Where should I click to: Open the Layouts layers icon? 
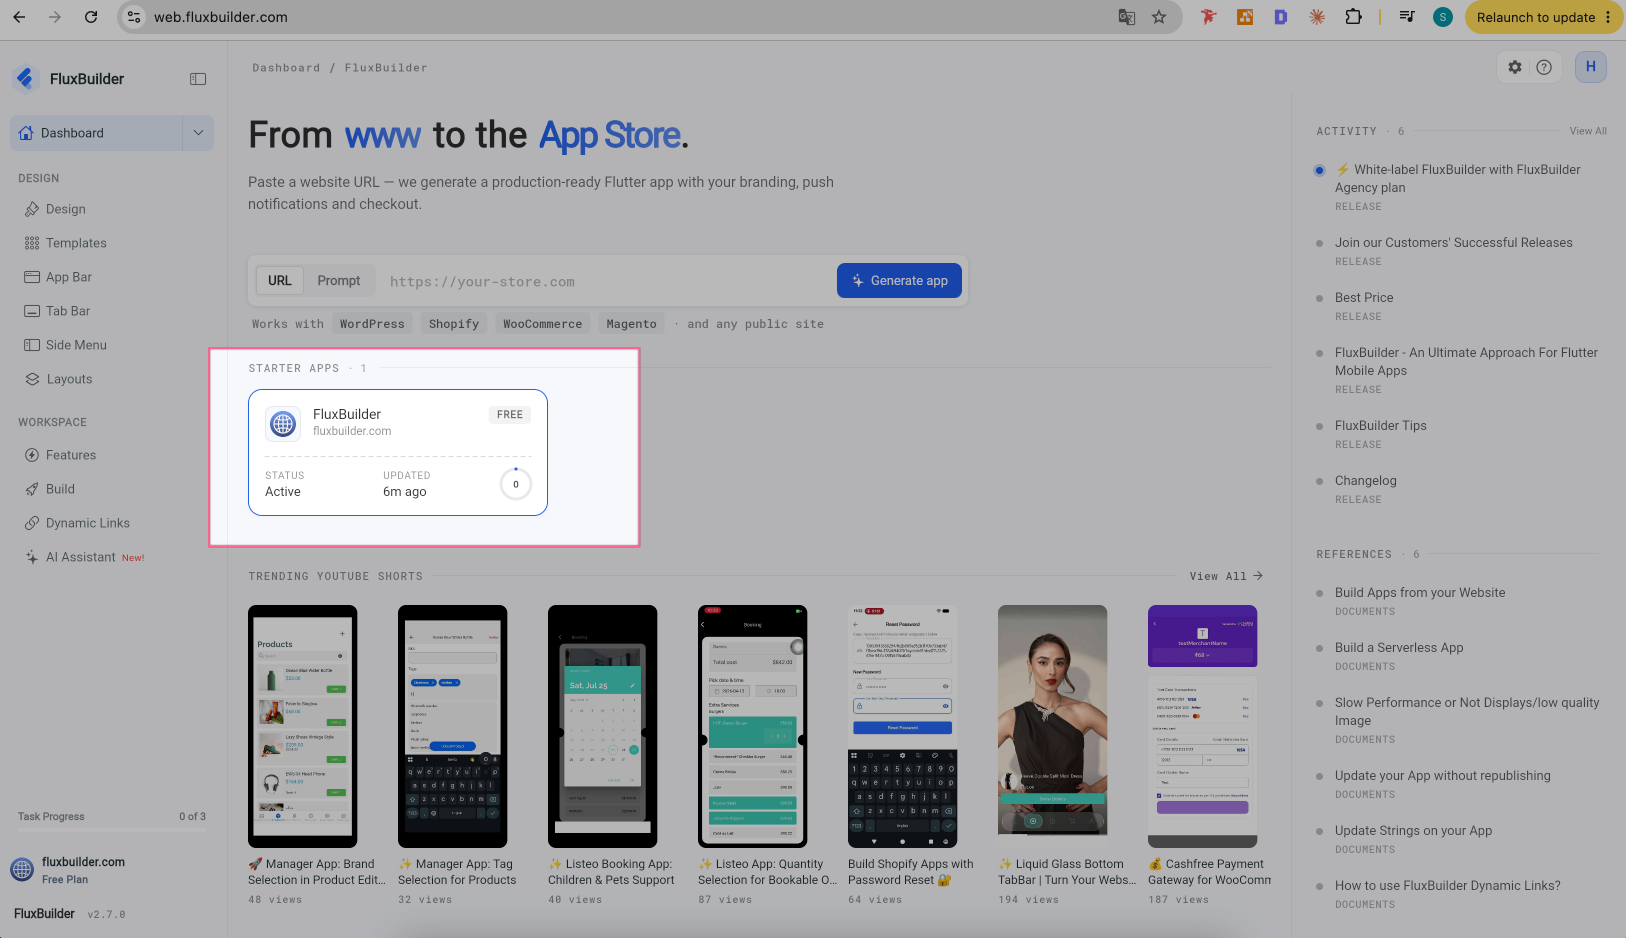tap(32, 379)
